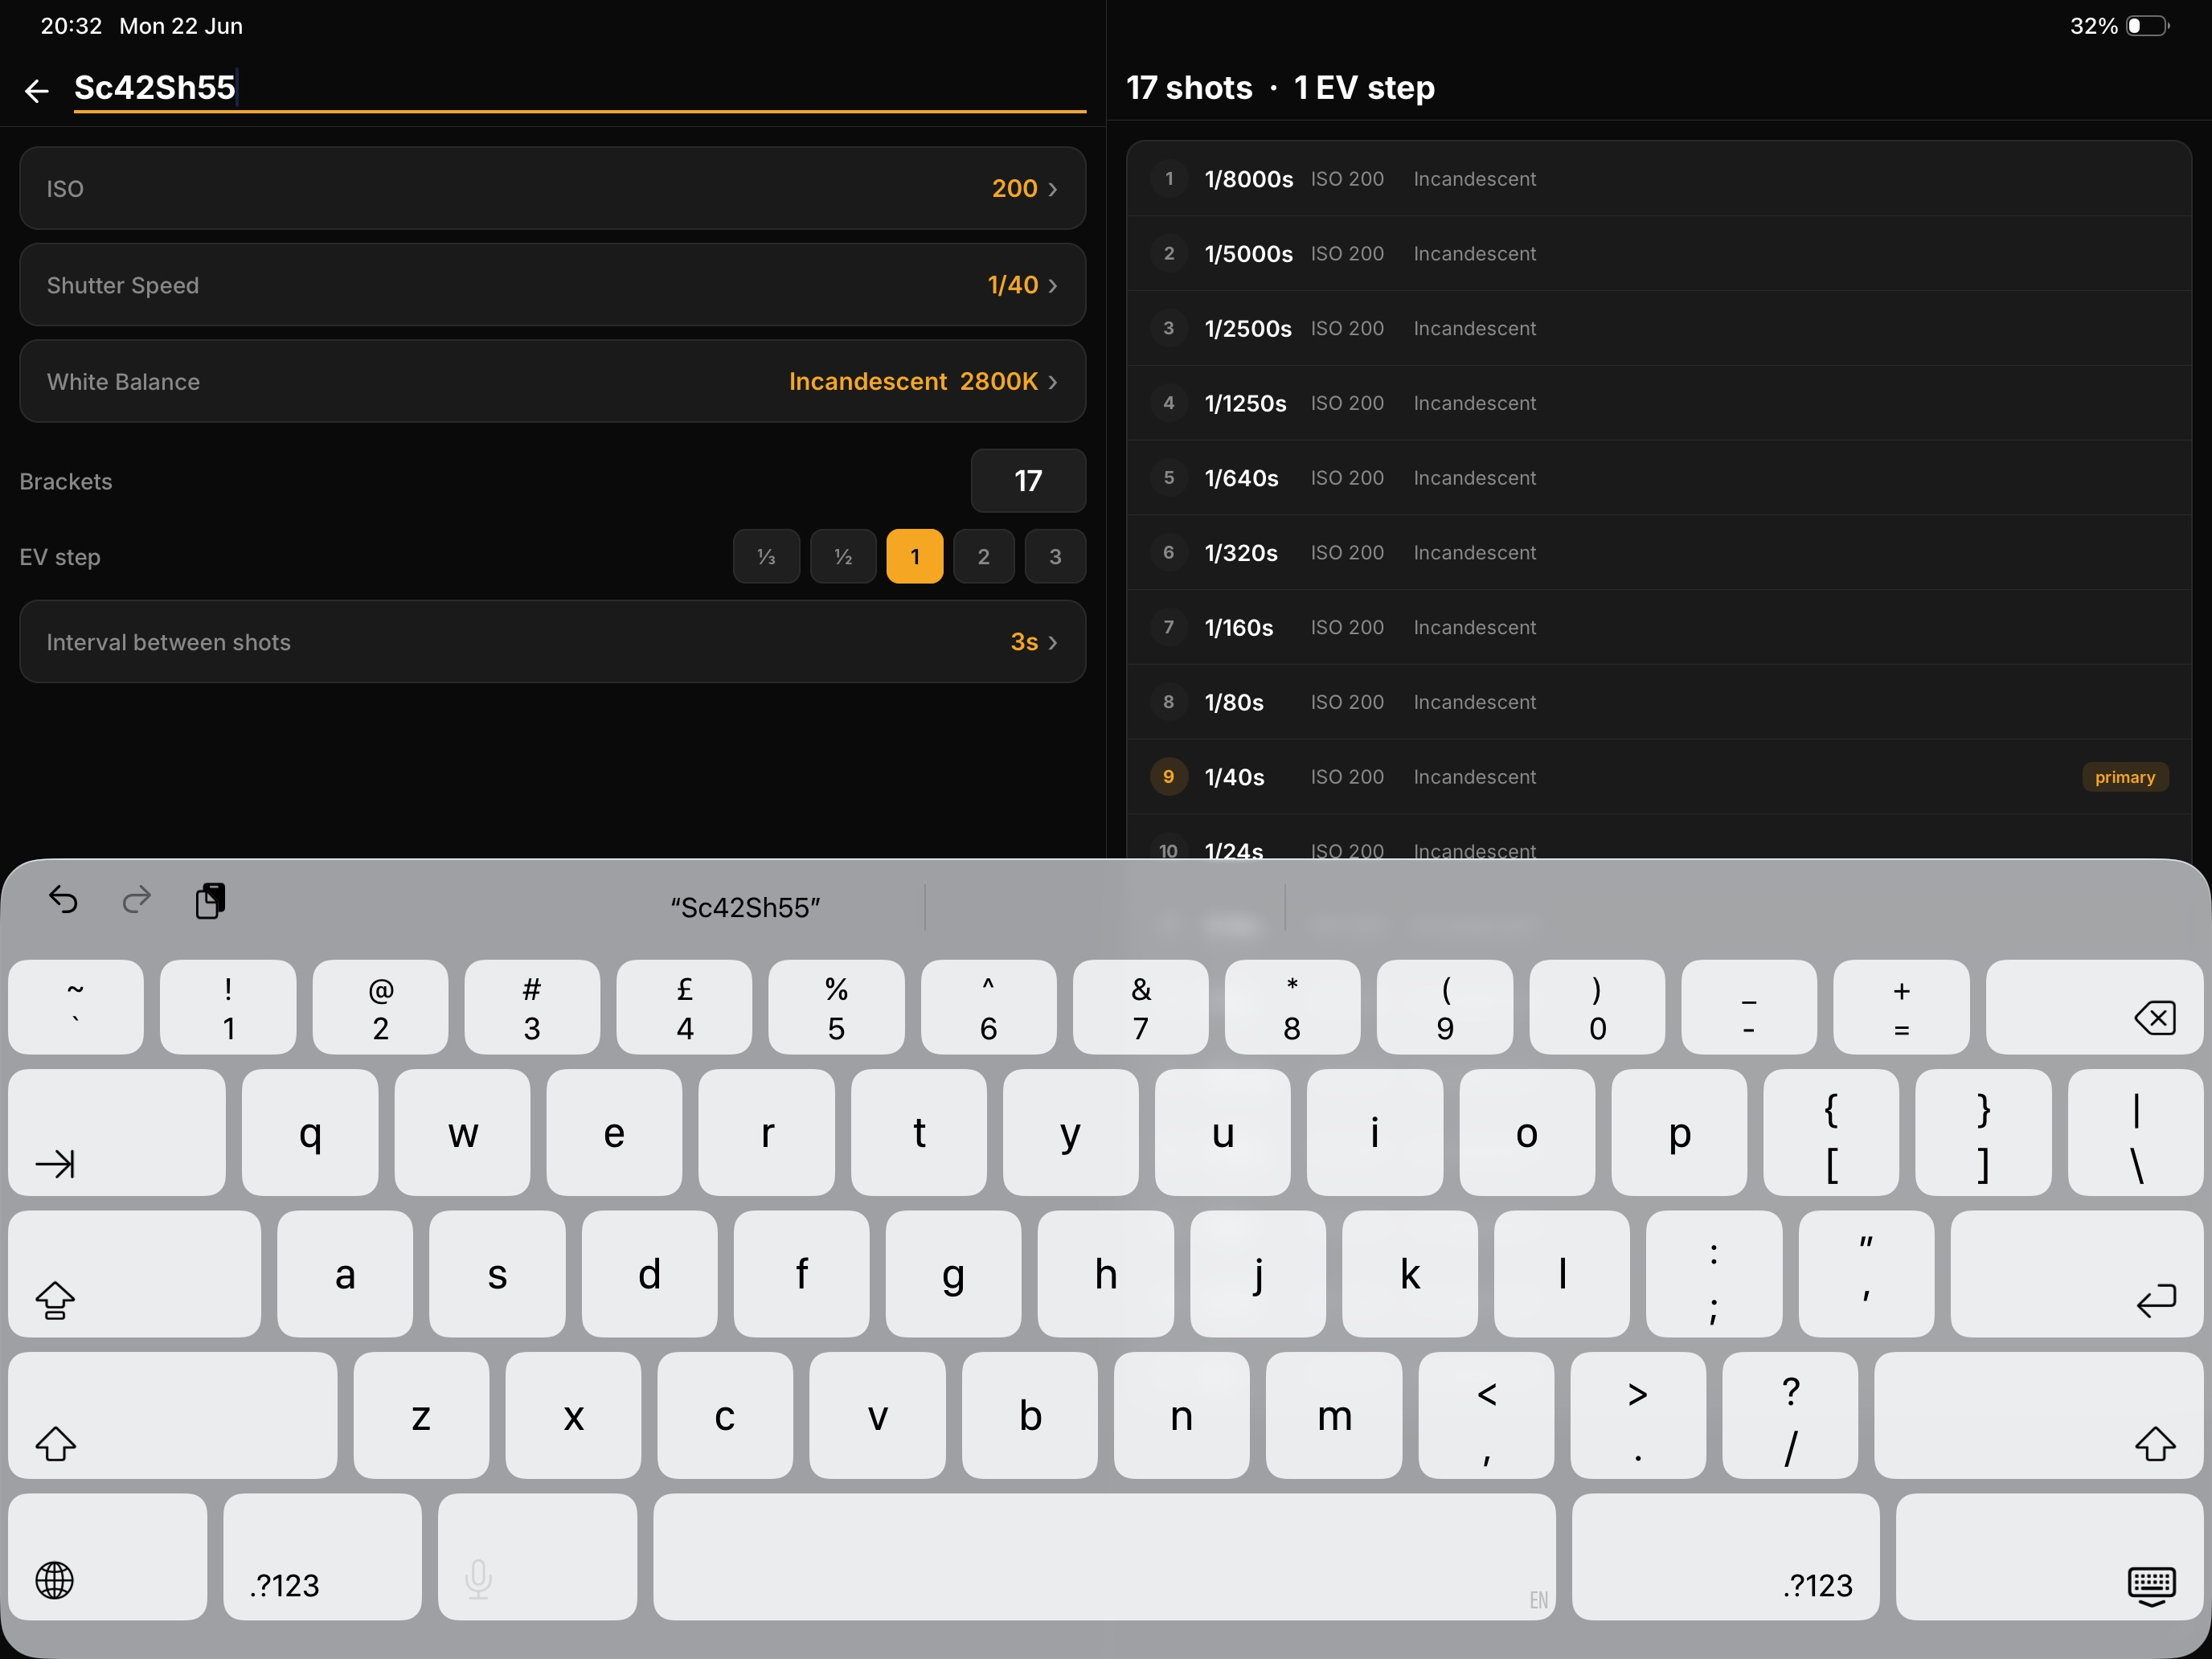Tap the backspace delete key
The width and height of the screenshot is (2212, 1659).
click(2095, 1007)
